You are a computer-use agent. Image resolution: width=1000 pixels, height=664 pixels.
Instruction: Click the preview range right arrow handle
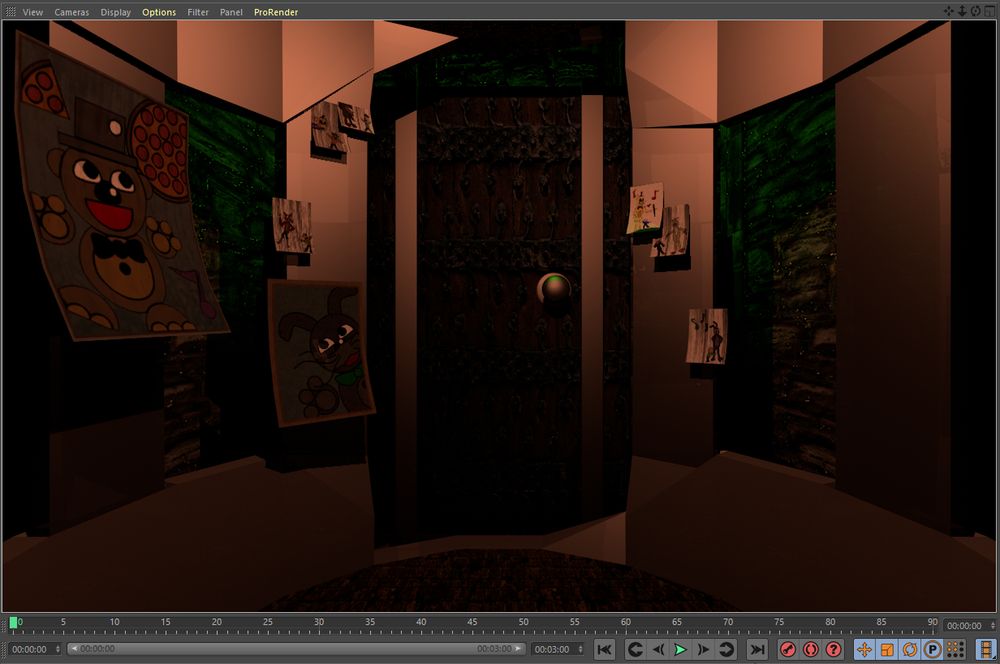519,649
